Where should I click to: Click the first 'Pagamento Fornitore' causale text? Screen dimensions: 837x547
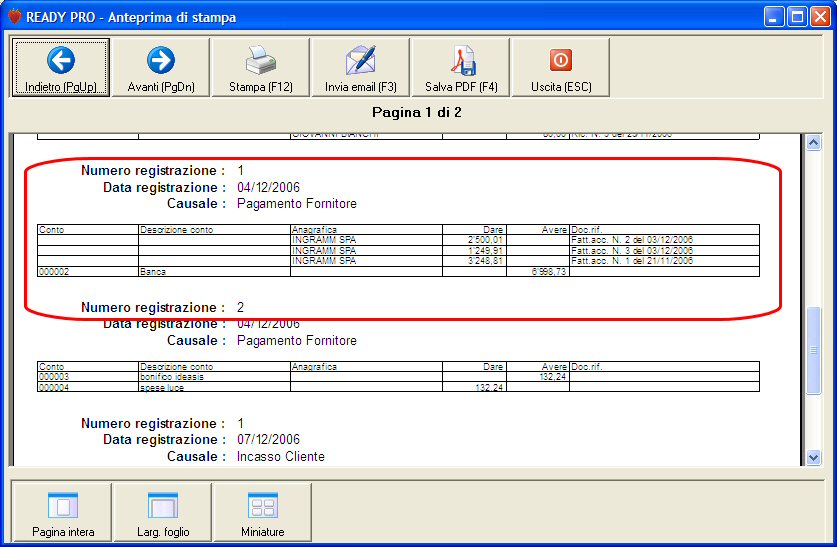pyautogui.click(x=297, y=203)
